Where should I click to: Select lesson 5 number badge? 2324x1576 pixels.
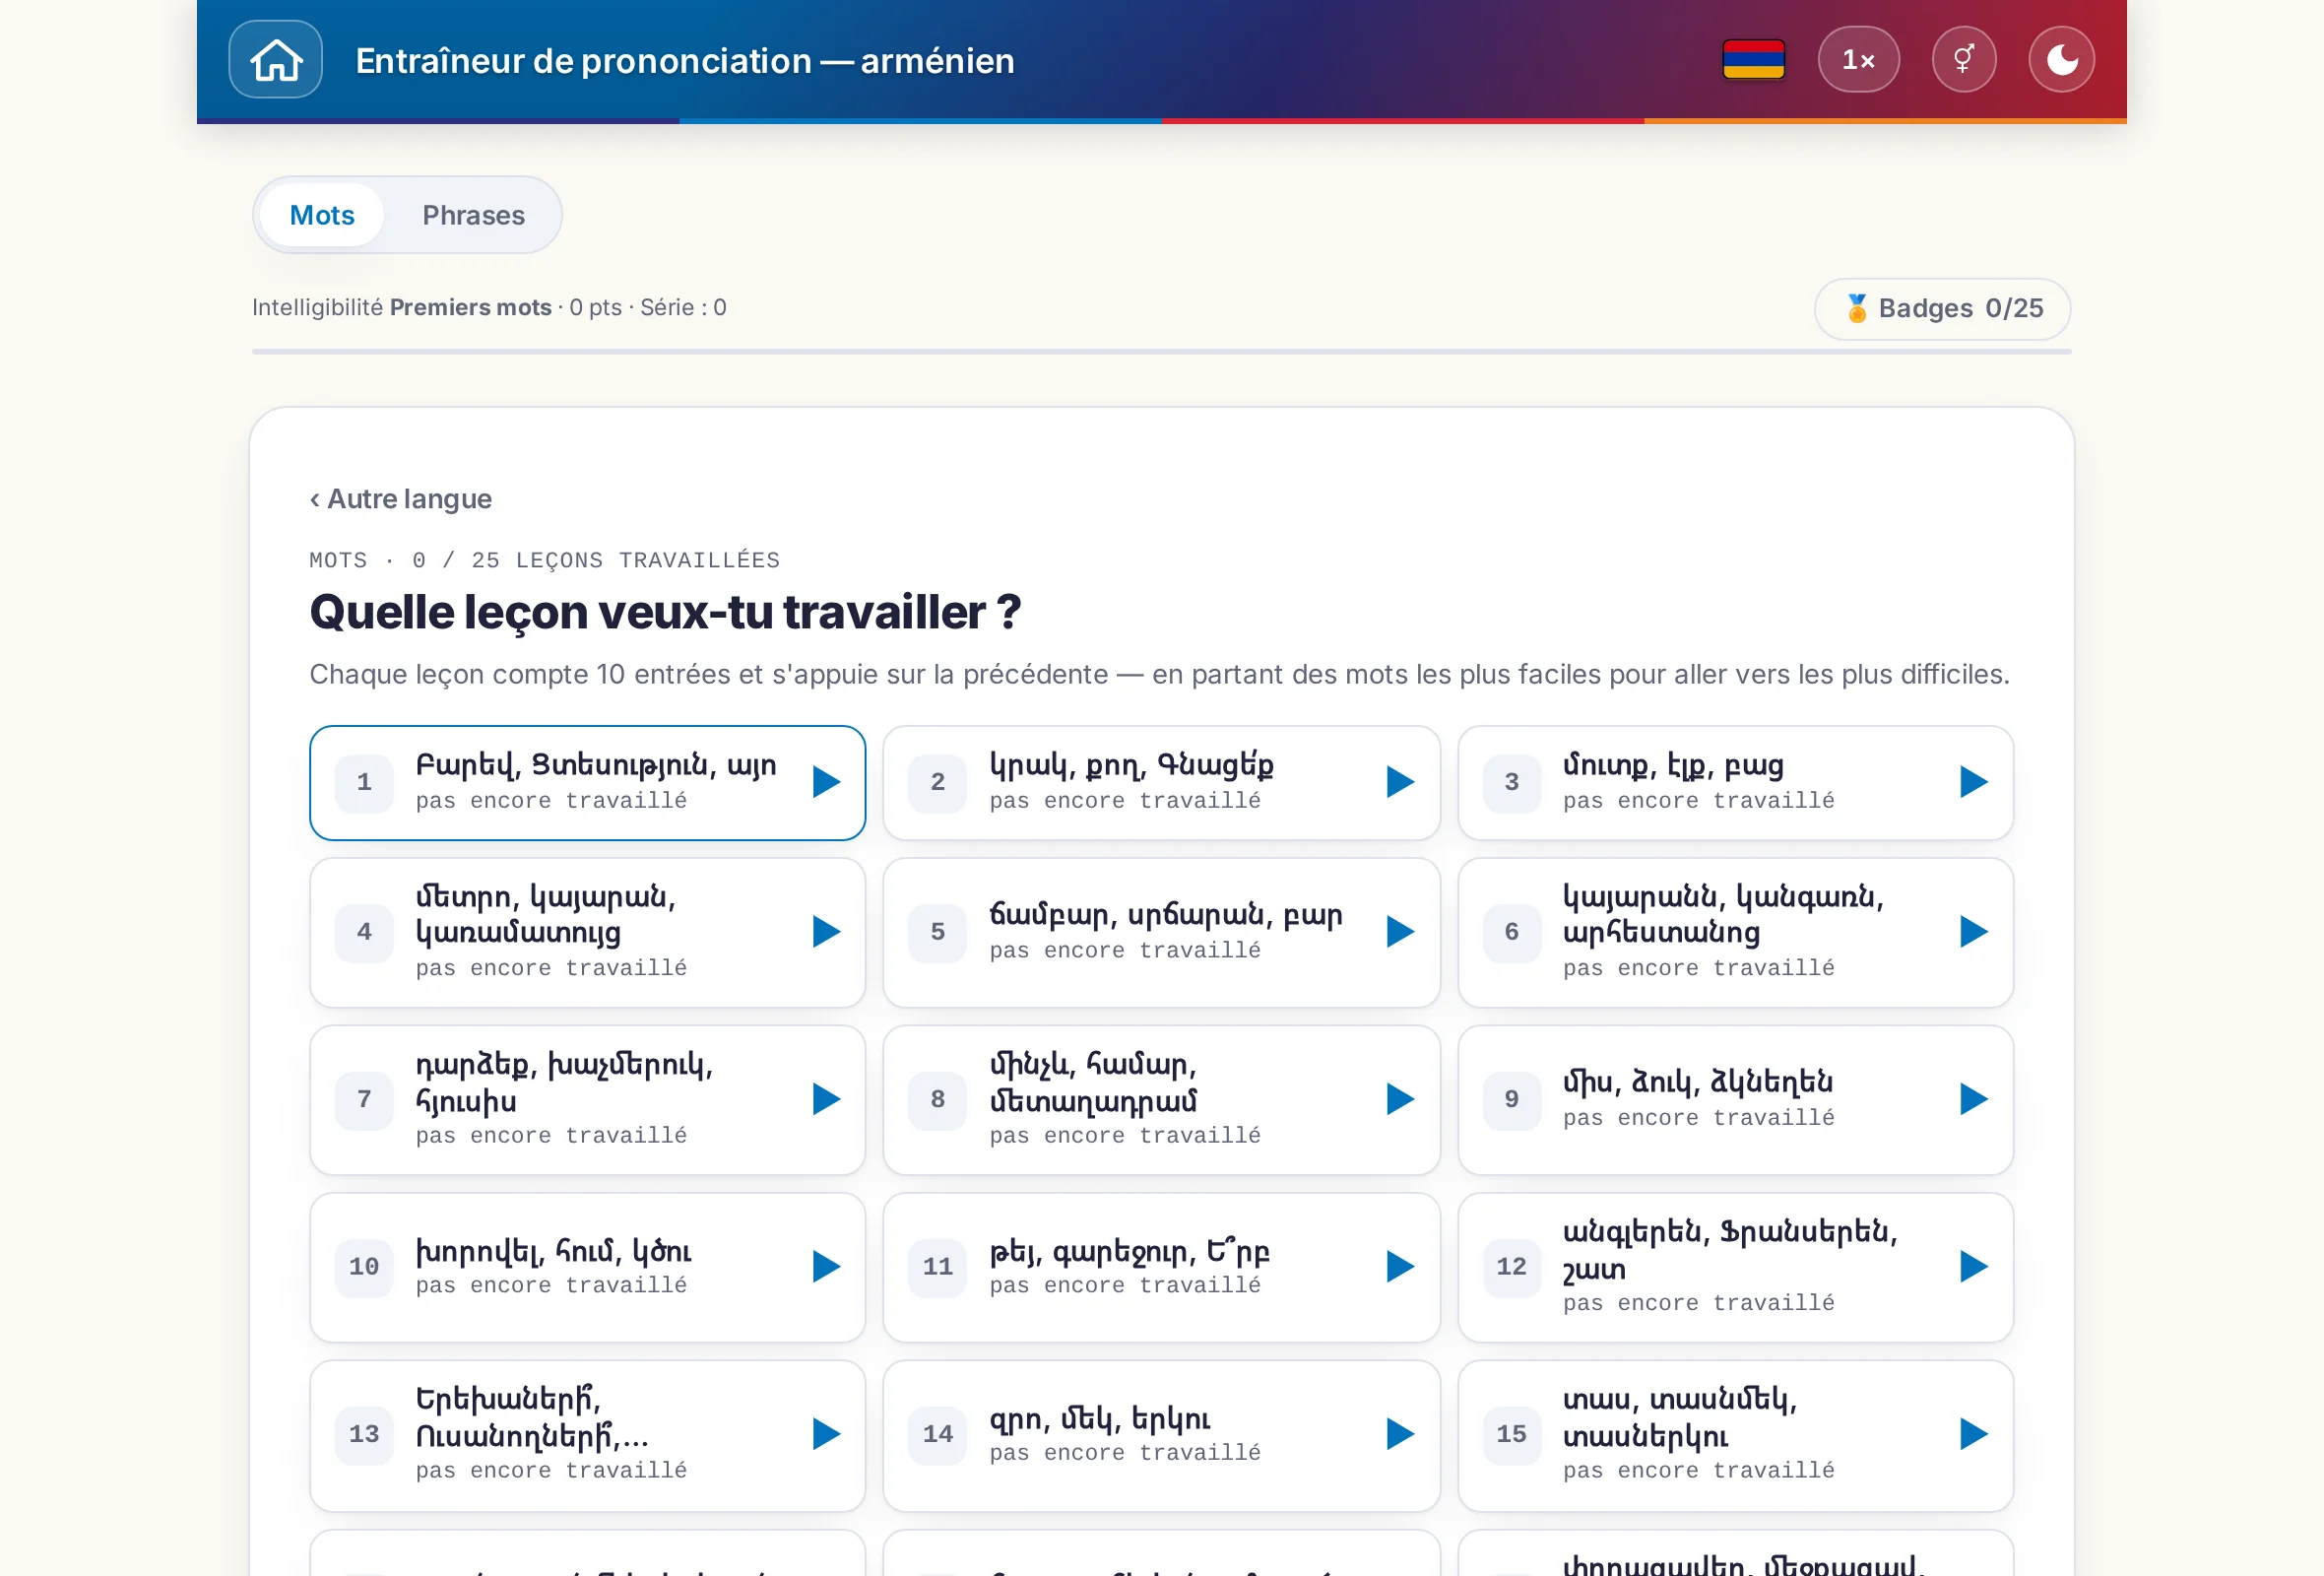coord(937,932)
